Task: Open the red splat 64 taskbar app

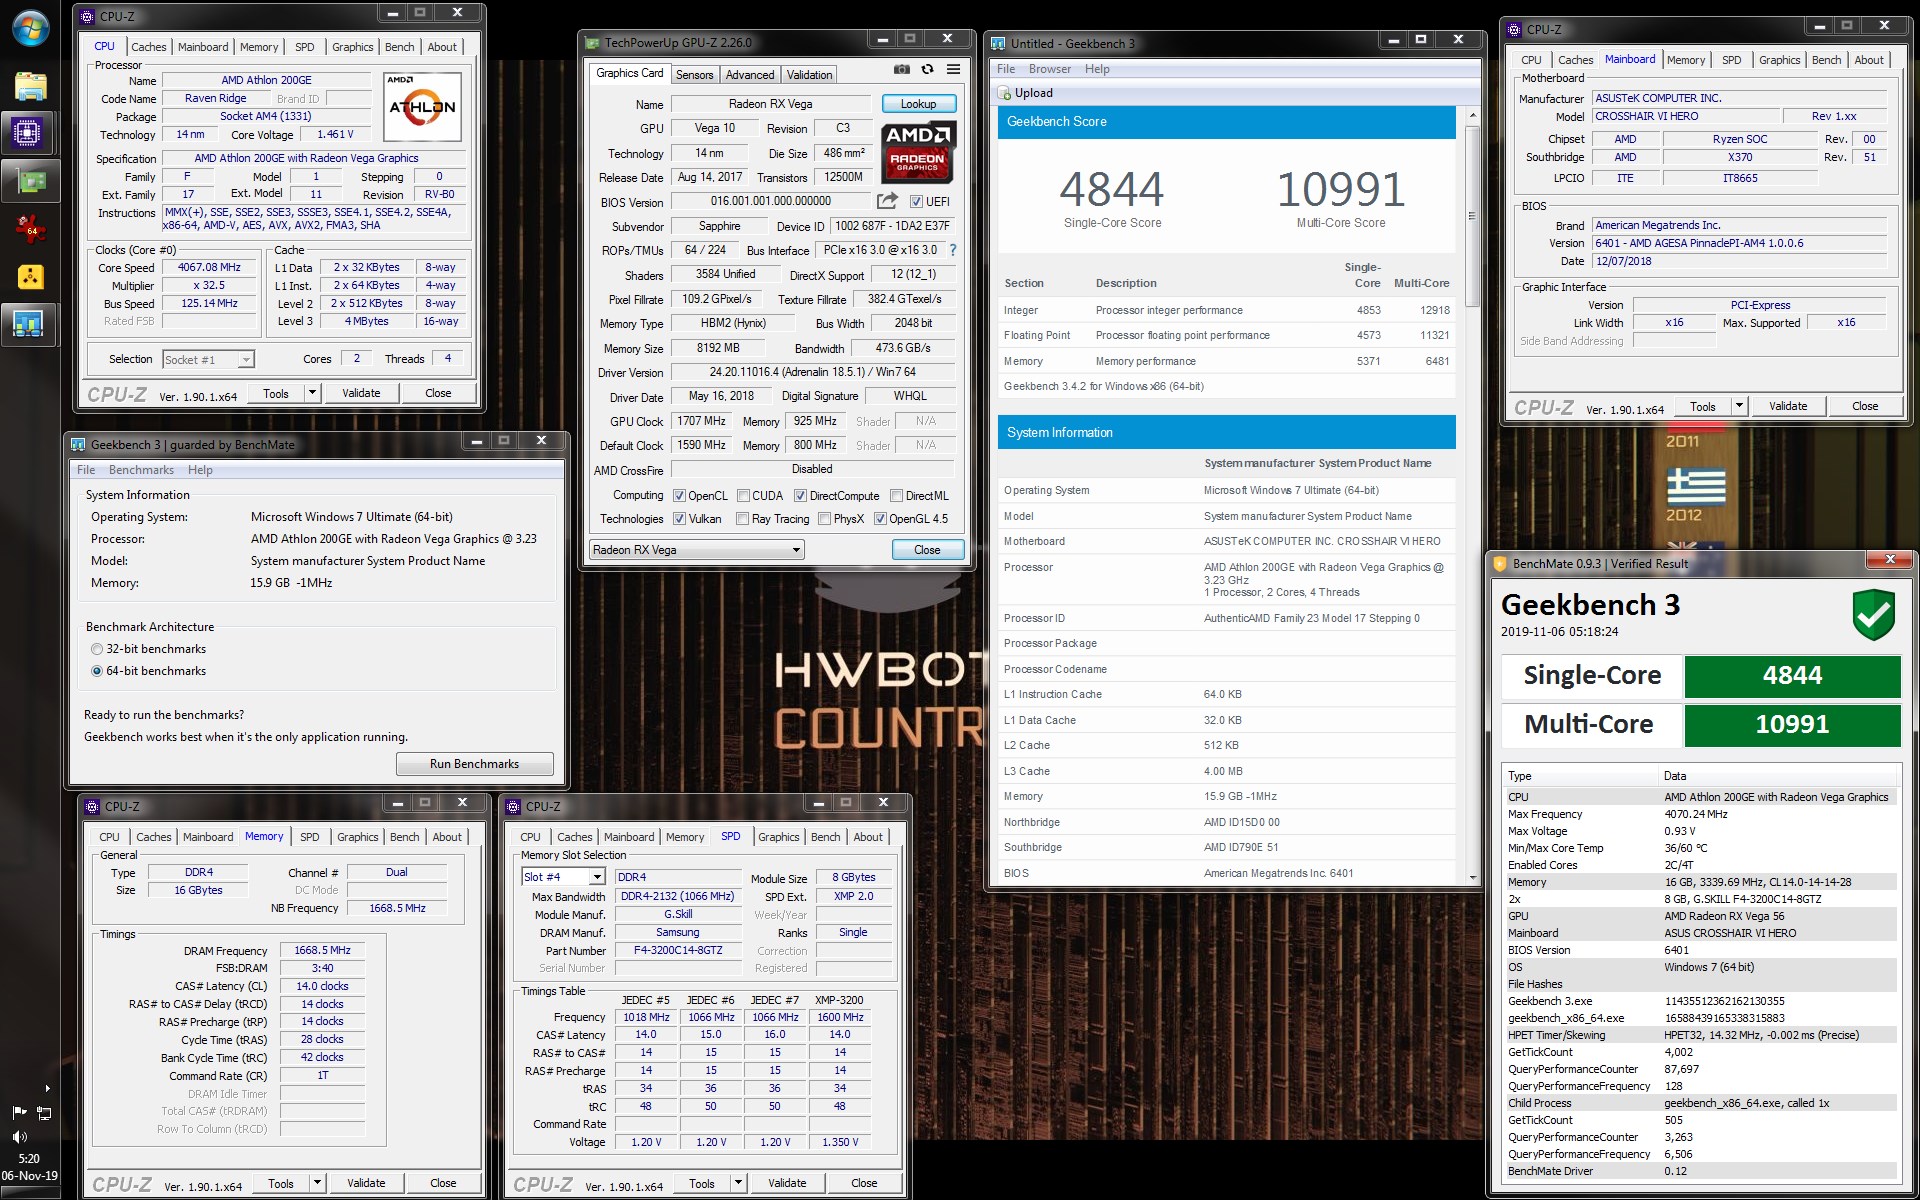Action: point(29,229)
